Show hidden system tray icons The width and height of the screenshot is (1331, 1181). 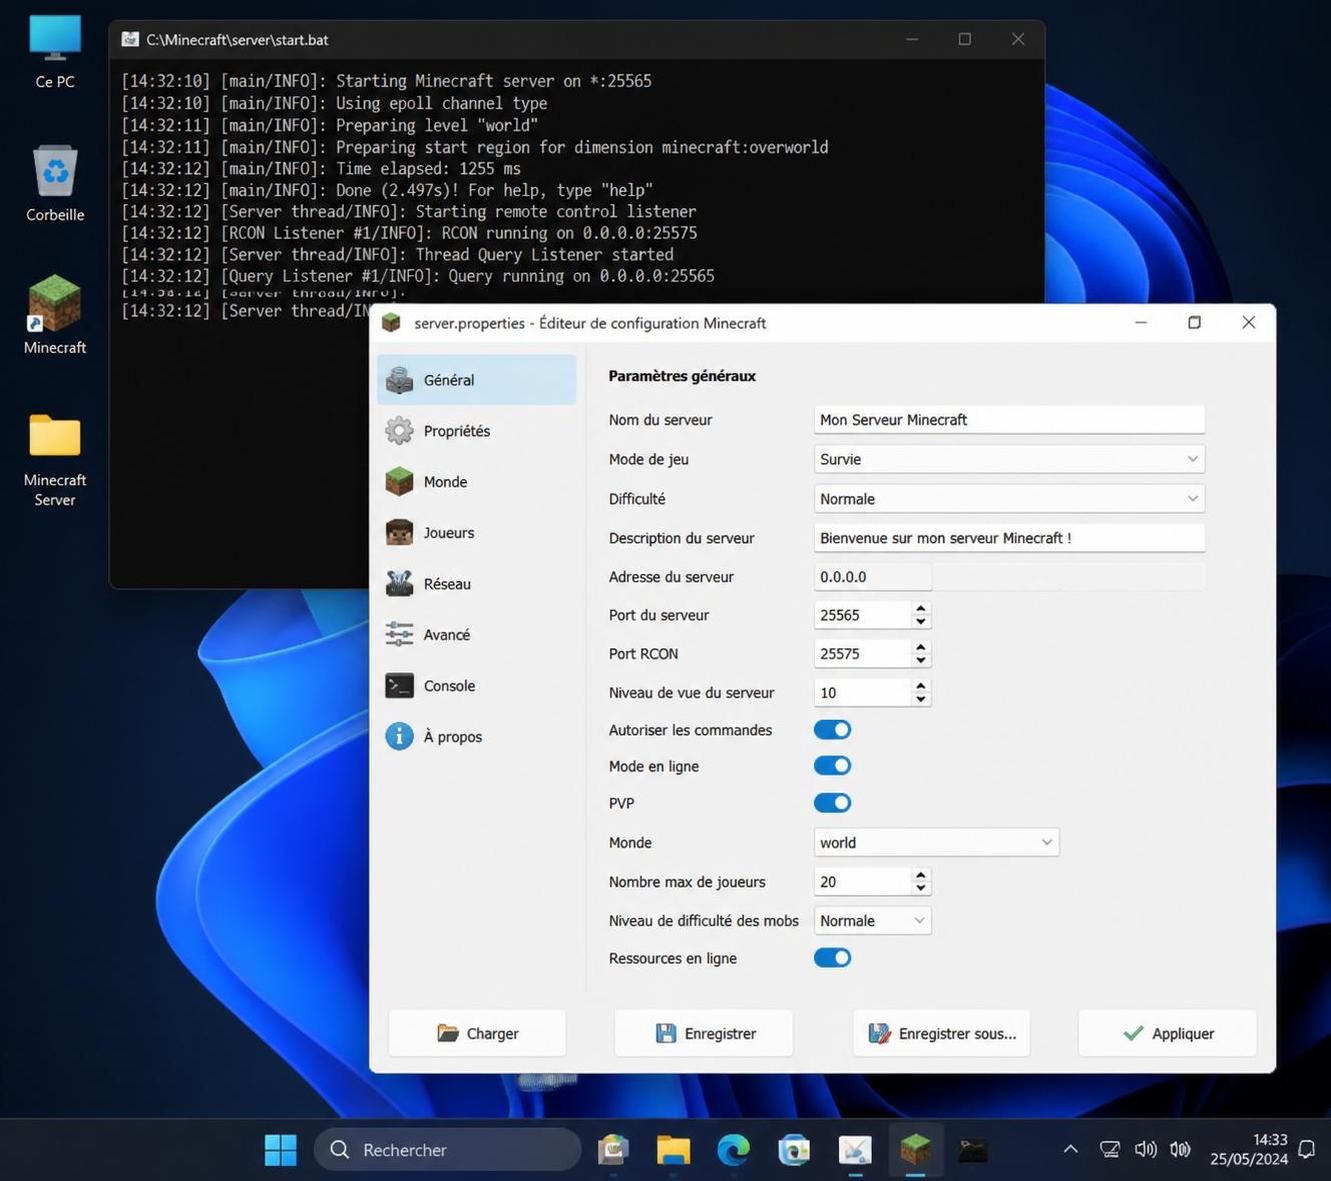pos(1071,1150)
